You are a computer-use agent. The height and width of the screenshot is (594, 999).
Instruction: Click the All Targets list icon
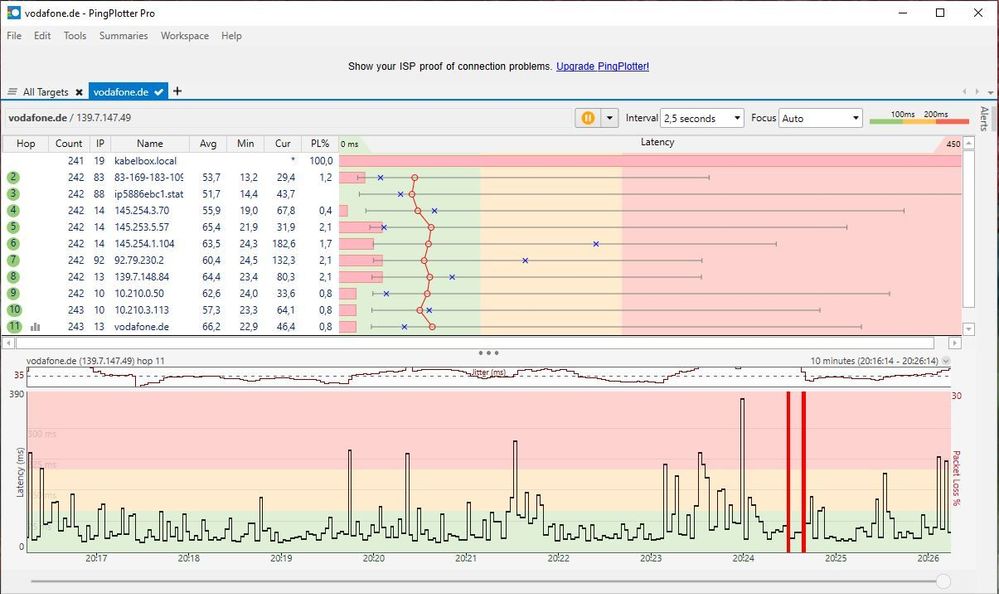(12, 92)
